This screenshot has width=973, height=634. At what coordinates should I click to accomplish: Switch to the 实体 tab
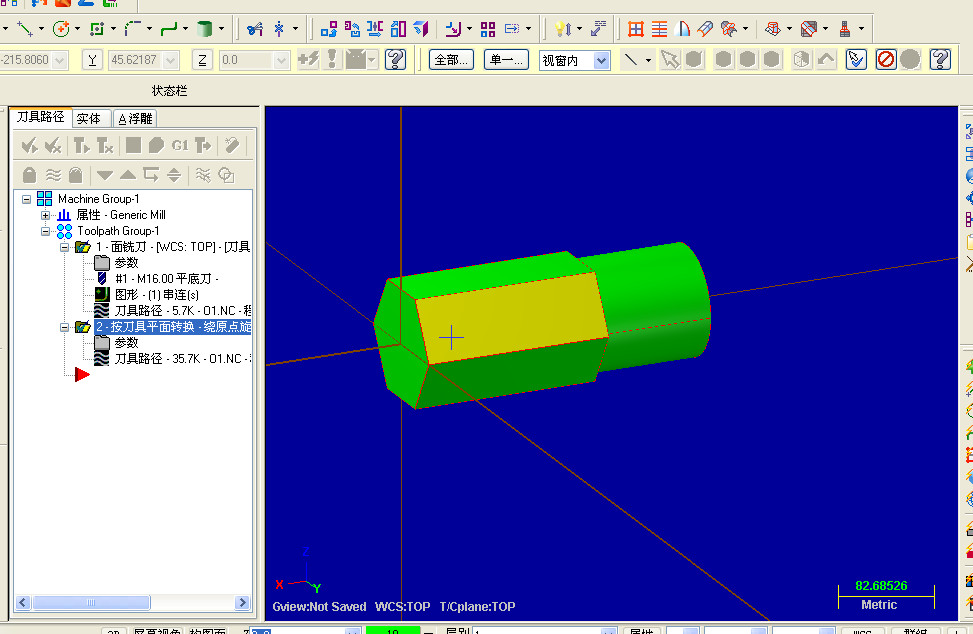(x=89, y=118)
